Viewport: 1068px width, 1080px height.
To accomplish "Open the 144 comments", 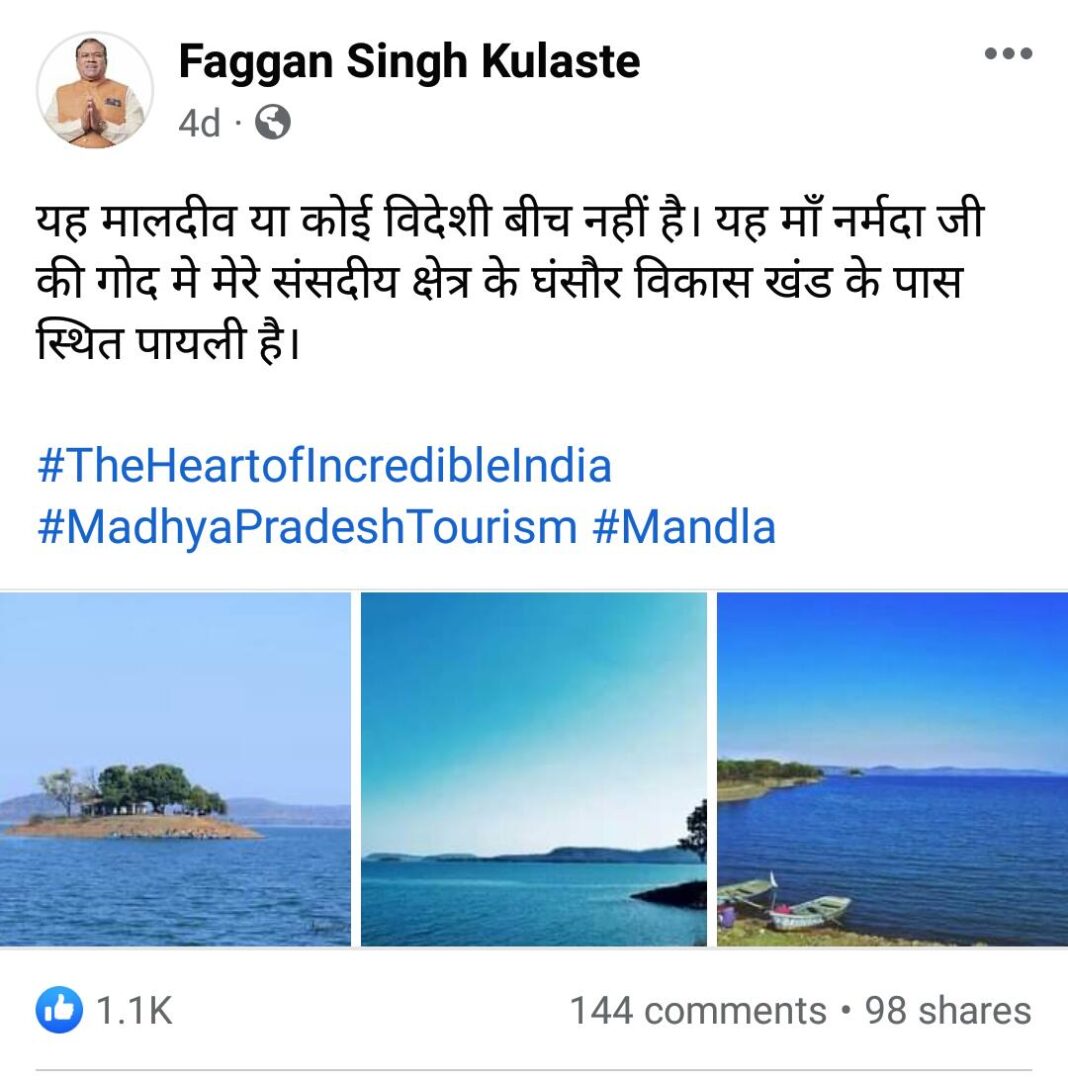I will point(698,1010).
